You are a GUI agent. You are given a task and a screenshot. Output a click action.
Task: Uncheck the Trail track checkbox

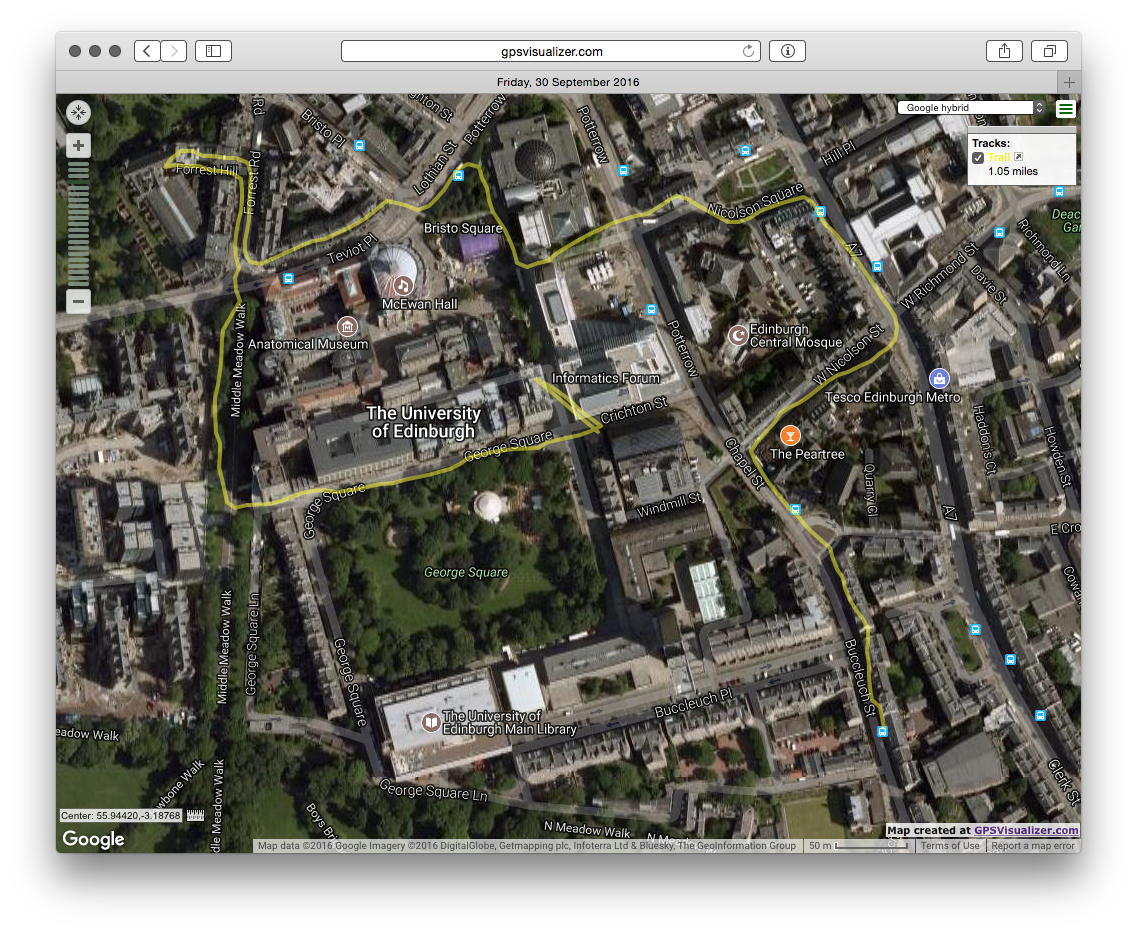click(x=978, y=157)
